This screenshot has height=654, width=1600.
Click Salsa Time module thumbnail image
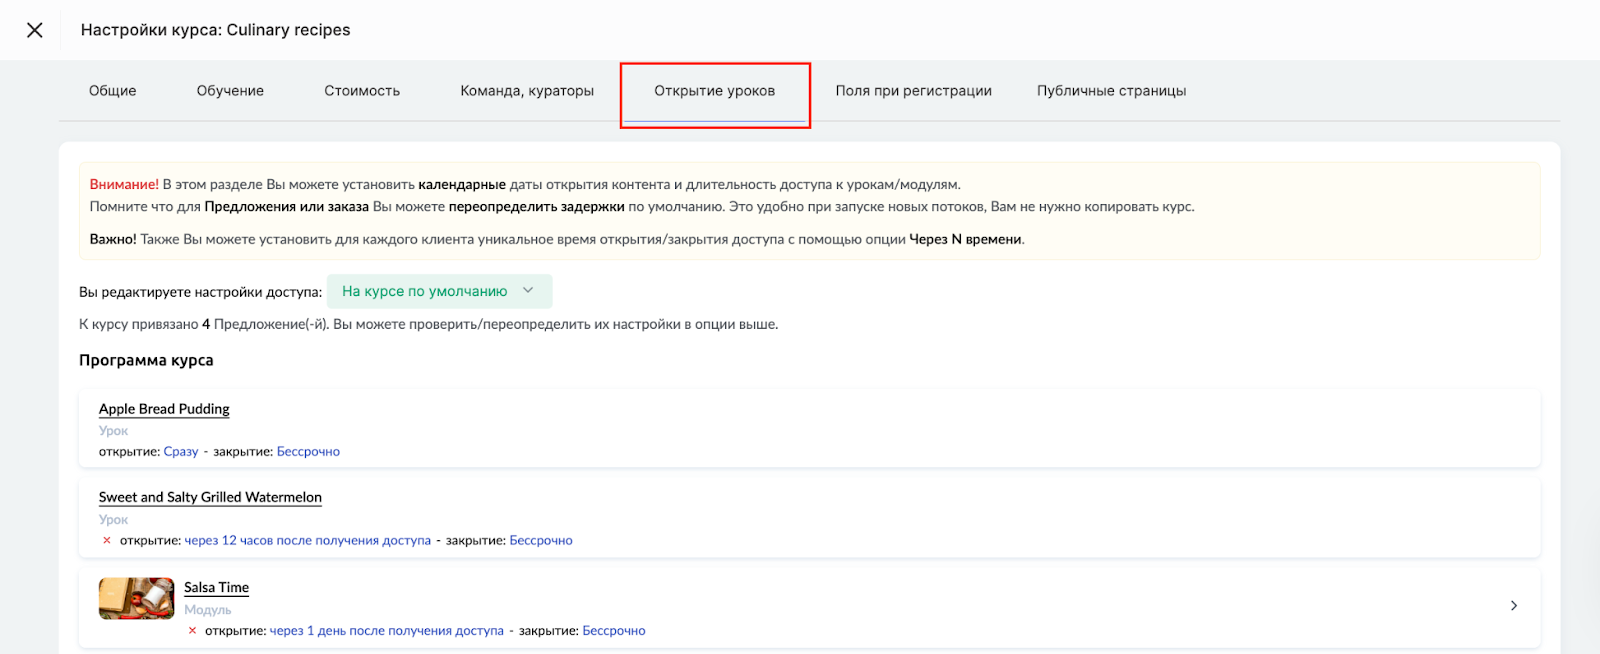pos(136,599)
